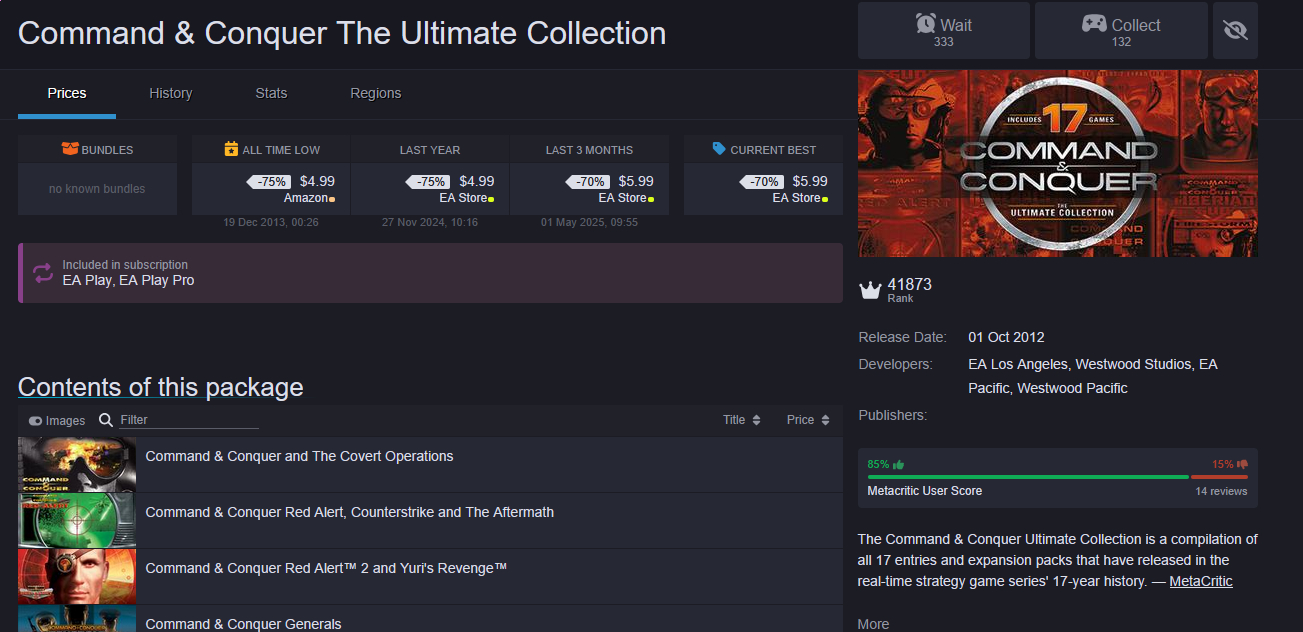Click The Covert Operations thumbnail image

click(77, 464)
